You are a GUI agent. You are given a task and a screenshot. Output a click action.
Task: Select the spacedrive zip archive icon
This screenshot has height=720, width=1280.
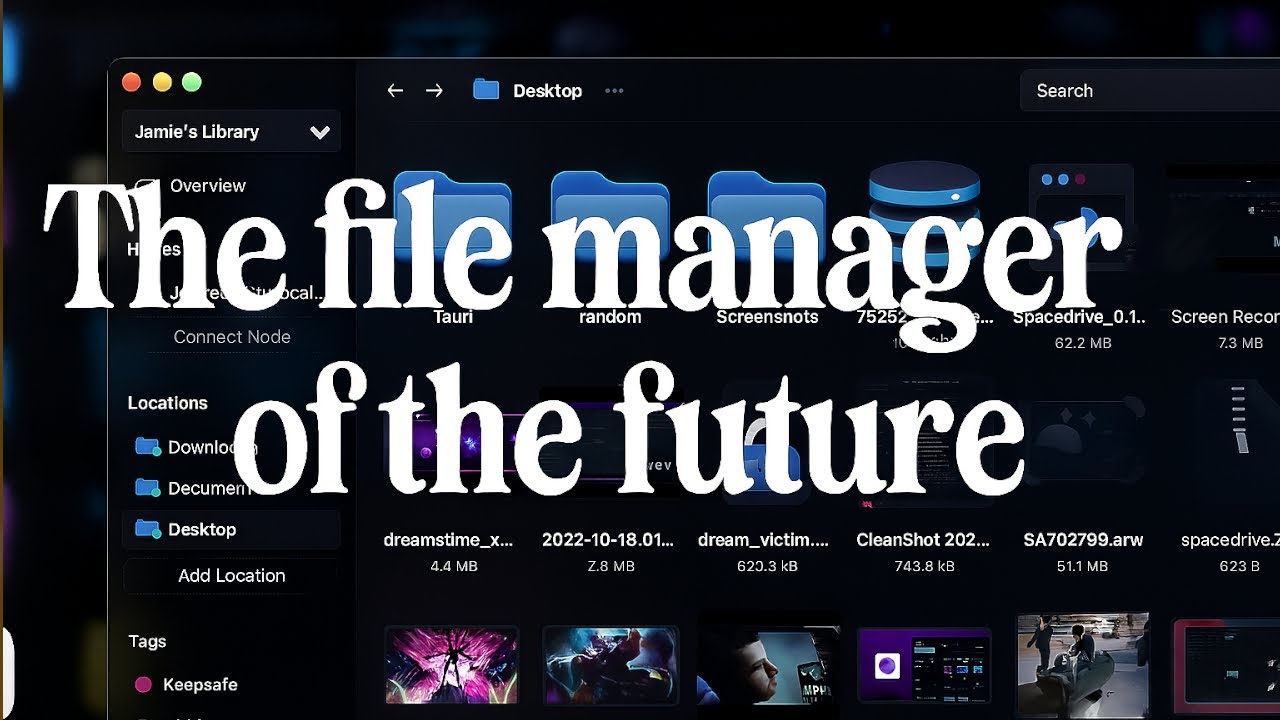click(1238, 430)
